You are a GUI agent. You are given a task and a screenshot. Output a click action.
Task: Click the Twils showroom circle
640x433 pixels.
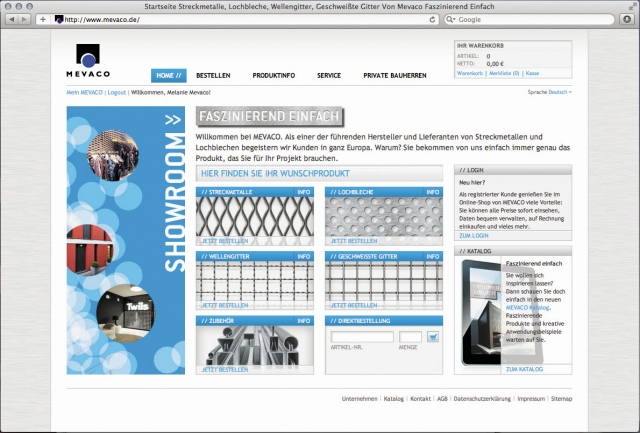(x=125, y=313)
